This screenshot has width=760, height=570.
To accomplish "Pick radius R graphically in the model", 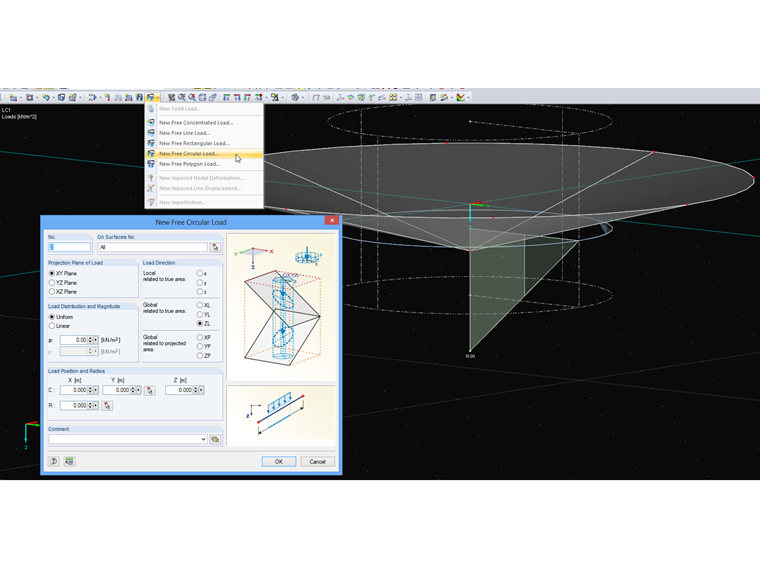I will tap(107, 406).
